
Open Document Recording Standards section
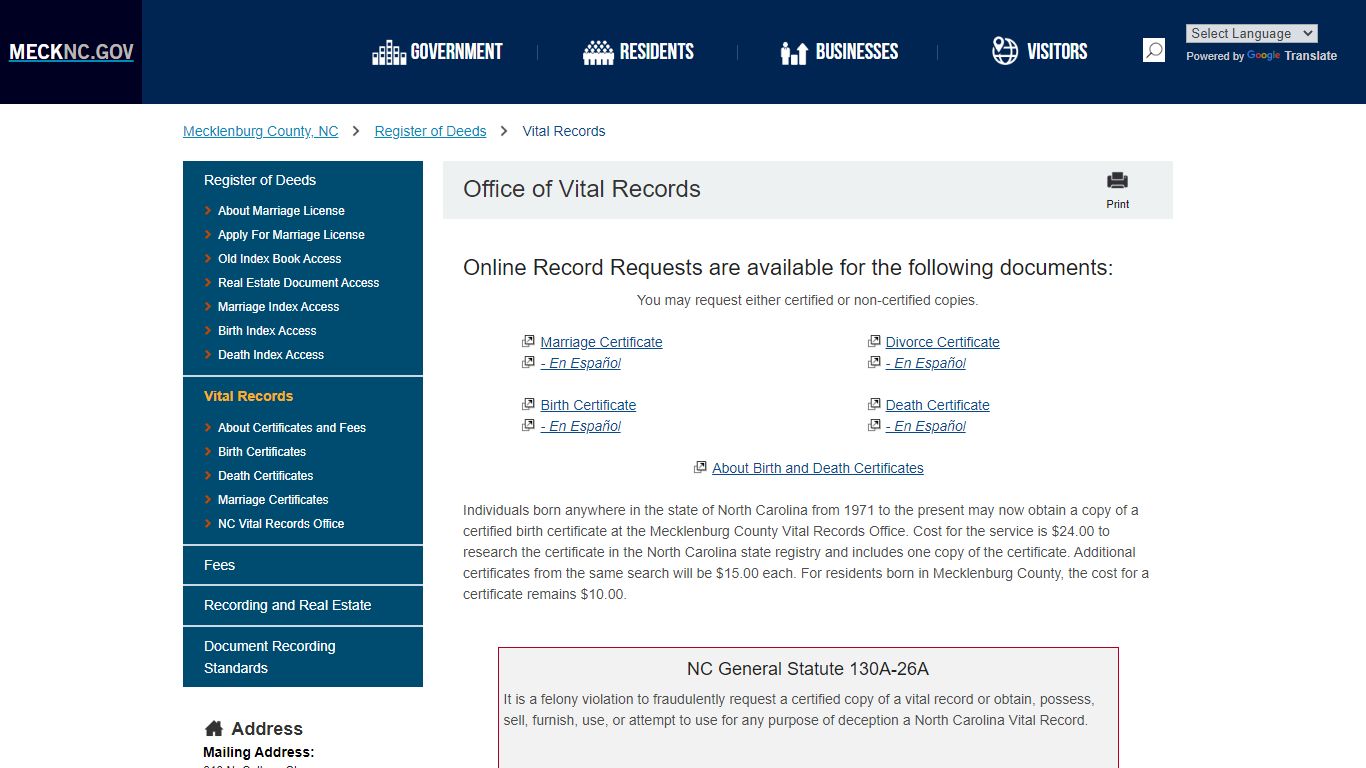coord(303,657)
